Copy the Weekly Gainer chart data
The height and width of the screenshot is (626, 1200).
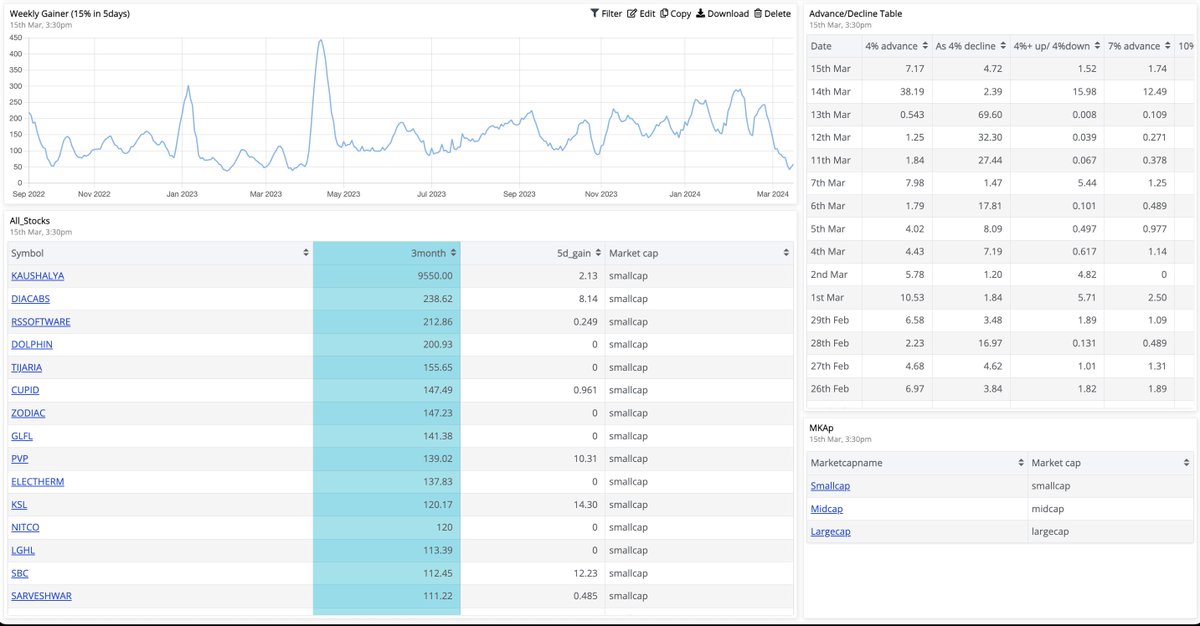point(676,13)
